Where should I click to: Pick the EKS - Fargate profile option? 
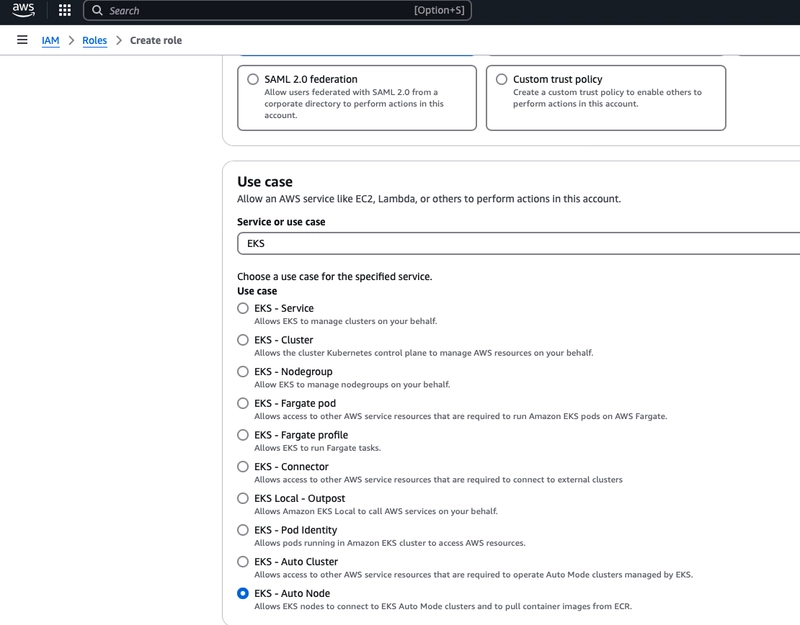[x=243, y=435]
